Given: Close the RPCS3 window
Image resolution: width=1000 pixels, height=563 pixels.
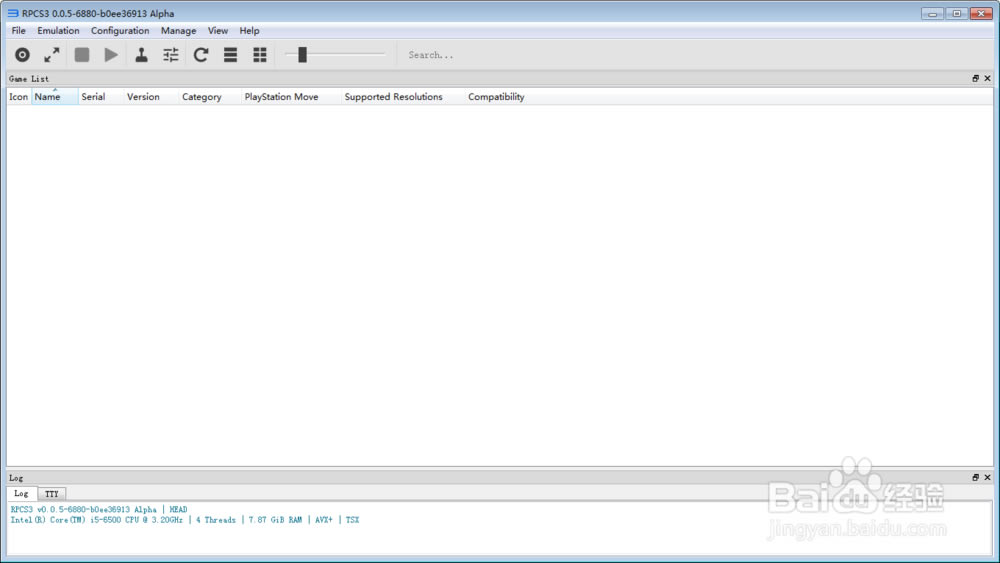Looking at the screenshot, I should pyautogui.click(x=981, y=13).
